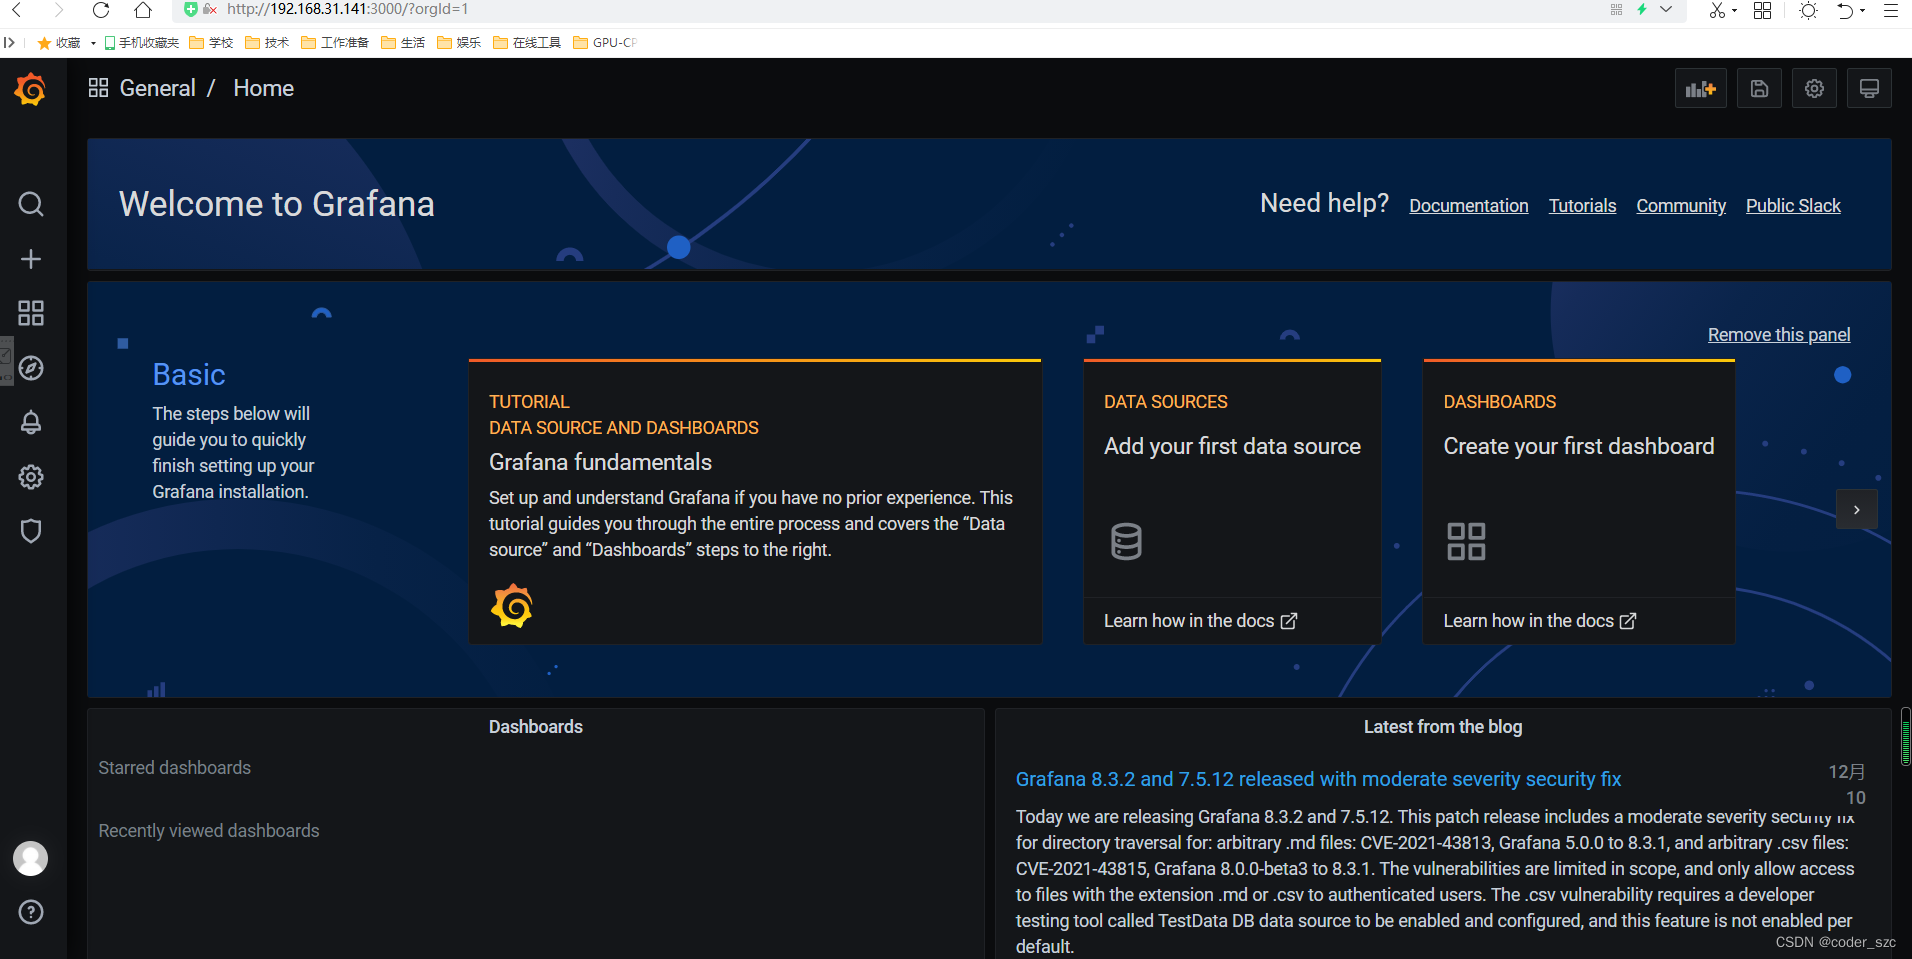Image resolution: width=1912 pixels, height=959 pixels.
Task: Reload the page with browser refresh icon
Action: pos(101,10)
